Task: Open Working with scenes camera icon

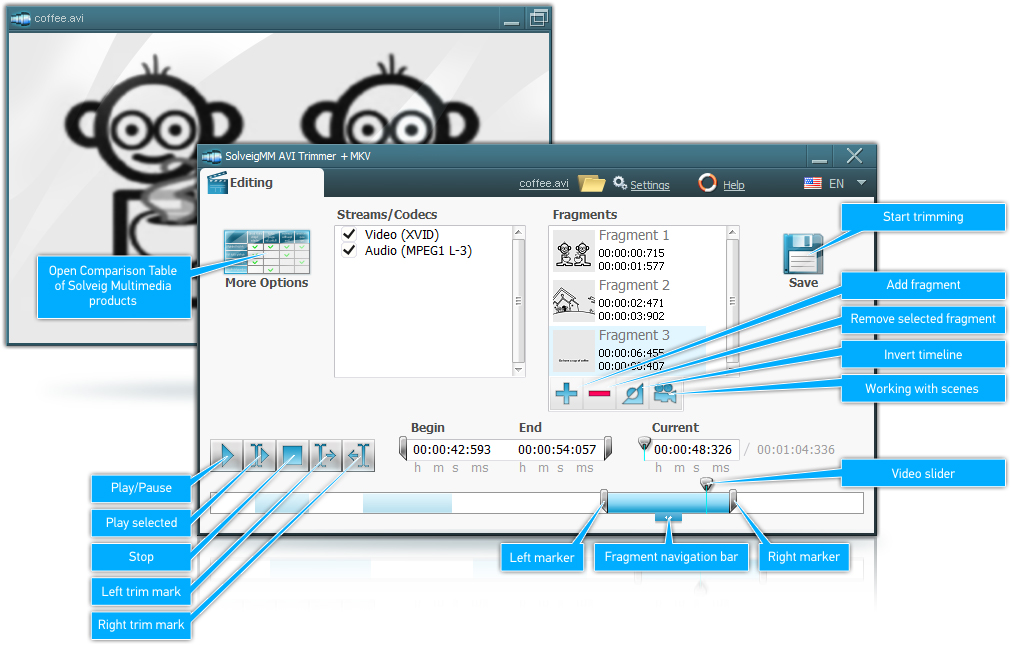Action: (665, 393)
